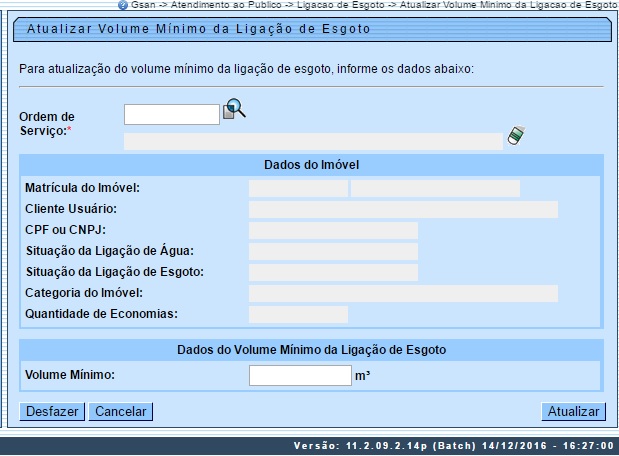This screenshot has width=619, height=456.
Task: Click the service order description field beside the eraser
Action: [312, 141]
